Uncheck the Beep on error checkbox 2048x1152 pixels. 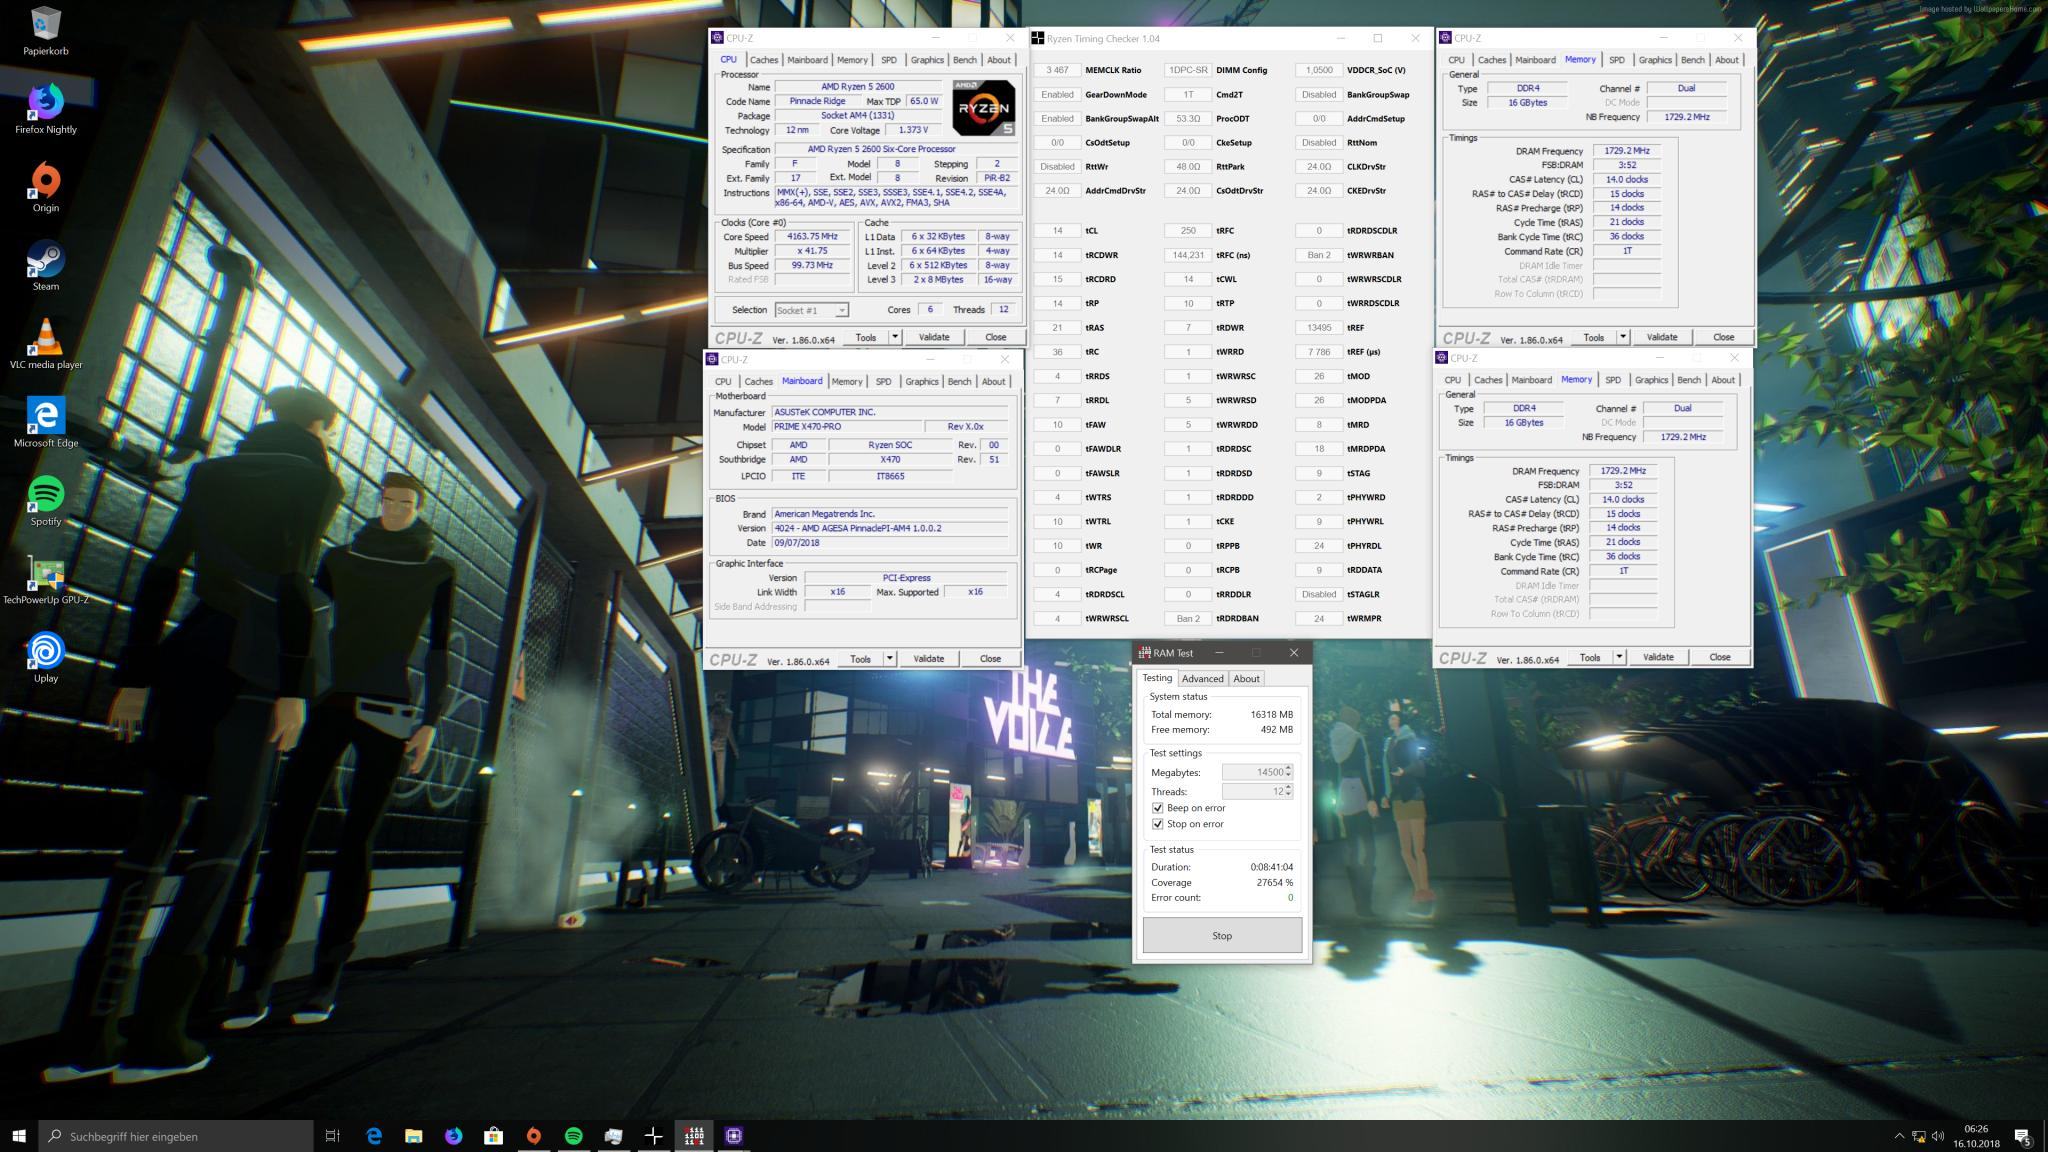pos(1158,808)
